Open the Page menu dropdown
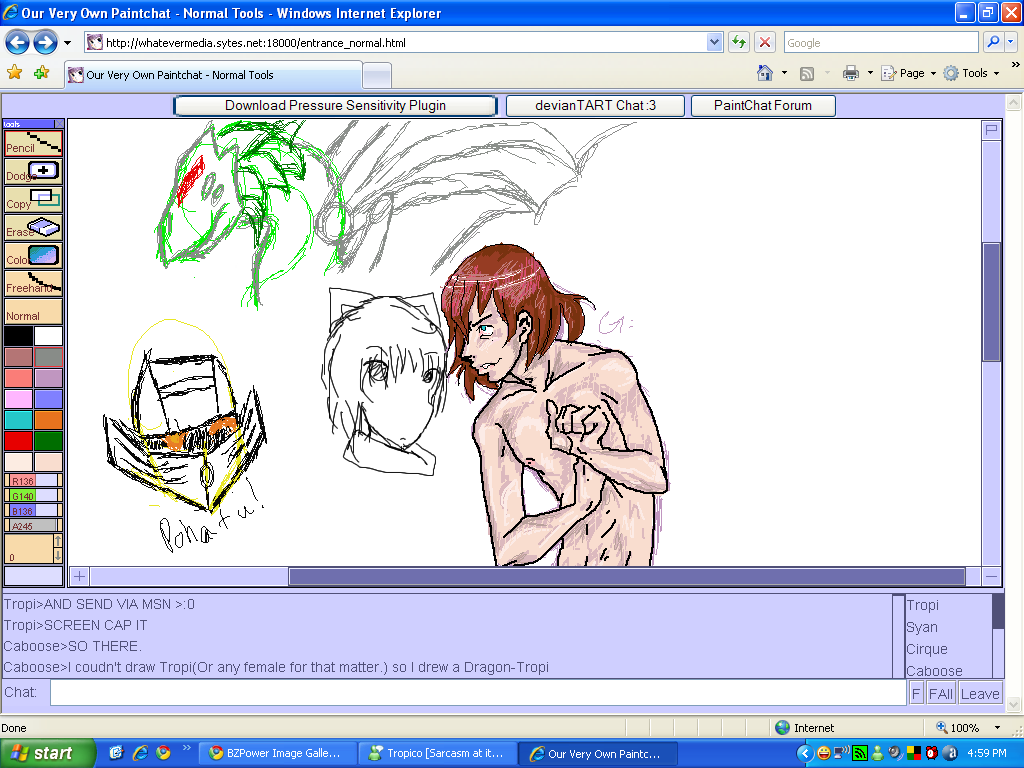This screenshot has height=768, width=1024. pos(909,74)
